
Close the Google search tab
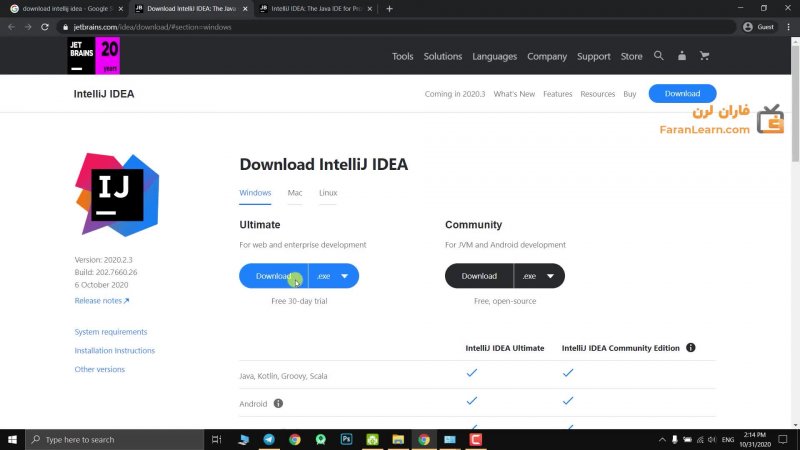(x=121, y=9)
